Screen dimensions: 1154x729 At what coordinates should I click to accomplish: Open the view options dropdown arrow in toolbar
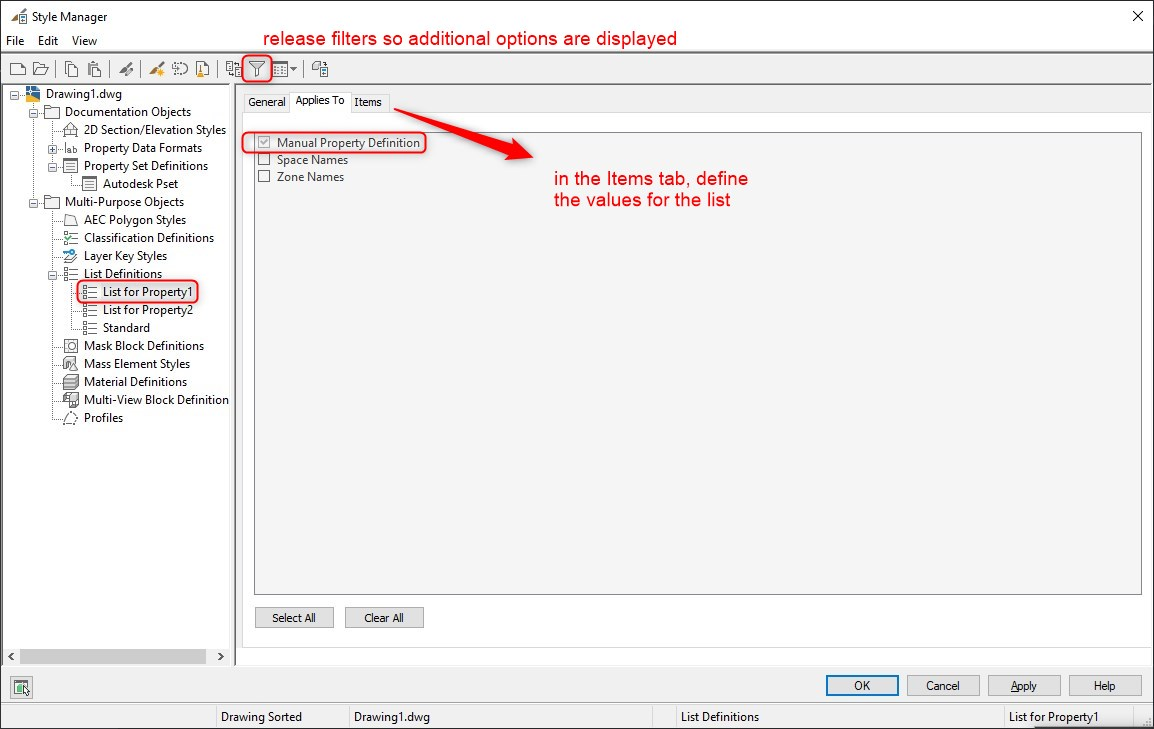(x=294, y=69)
